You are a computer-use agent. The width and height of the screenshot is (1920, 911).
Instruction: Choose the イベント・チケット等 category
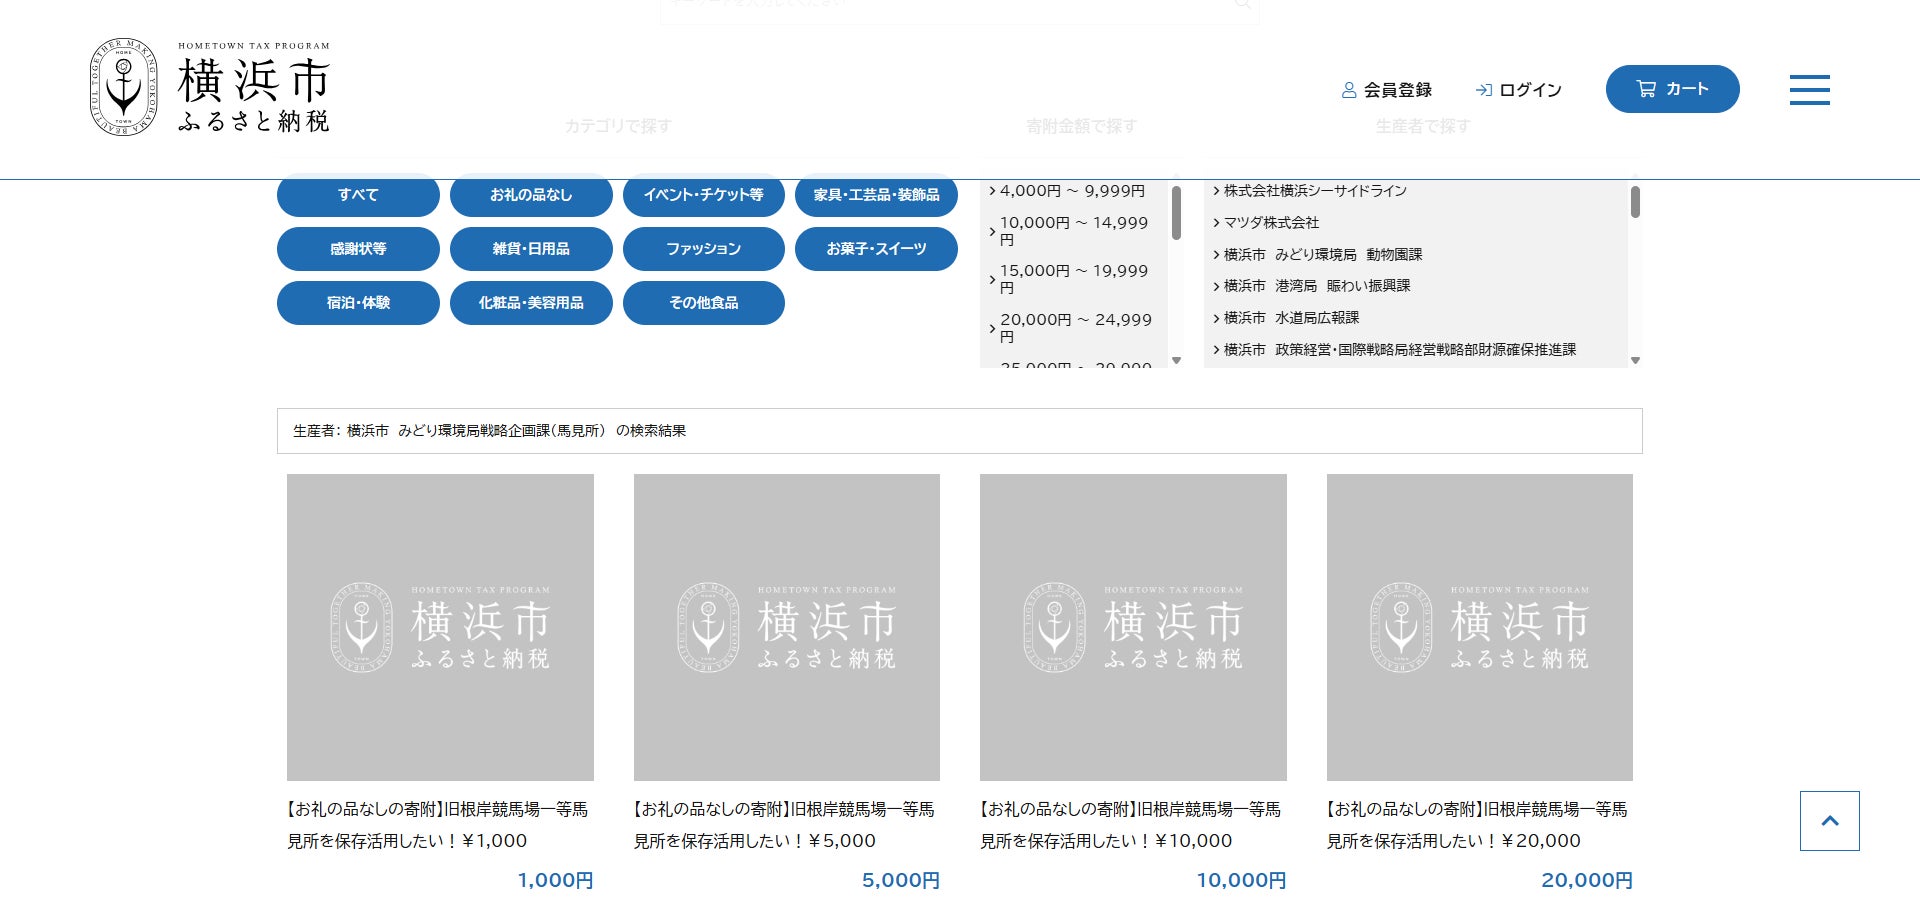coord(703,195)
